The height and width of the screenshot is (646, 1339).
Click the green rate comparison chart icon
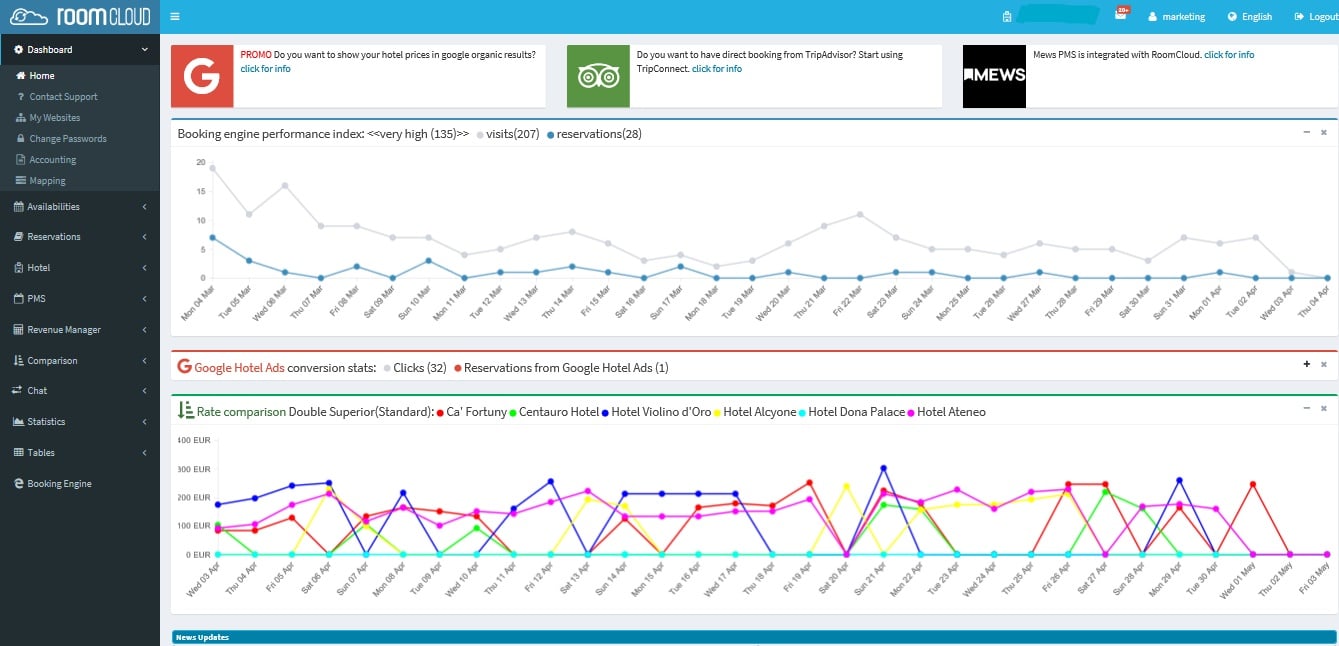pos(185,410)
